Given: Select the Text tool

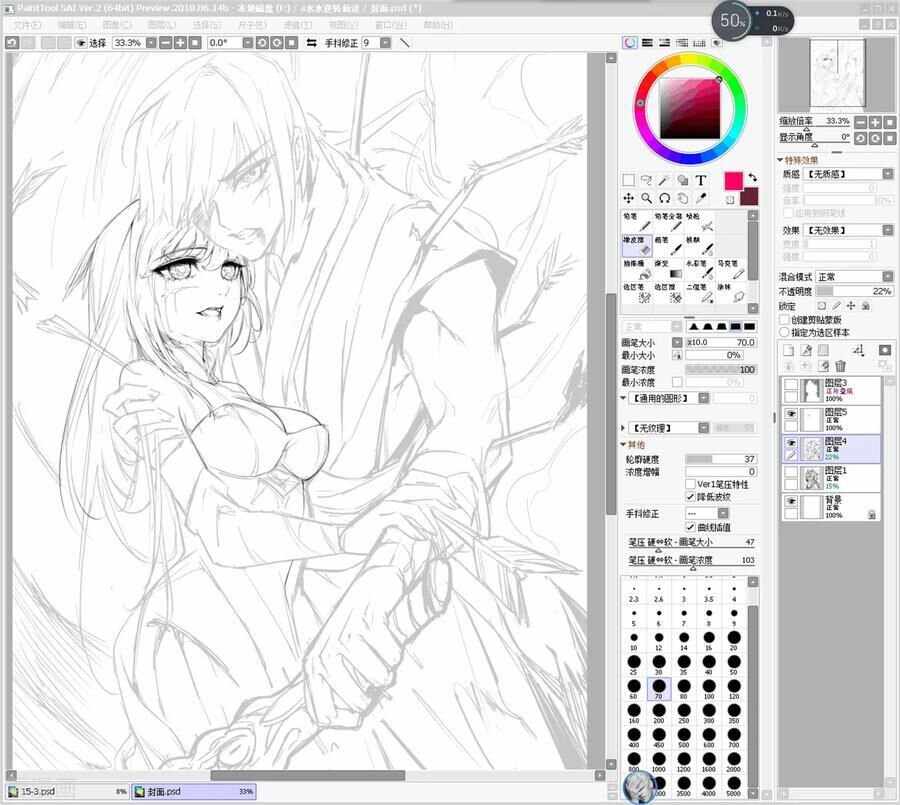Looking at the screenshot, I should (701, 181).
